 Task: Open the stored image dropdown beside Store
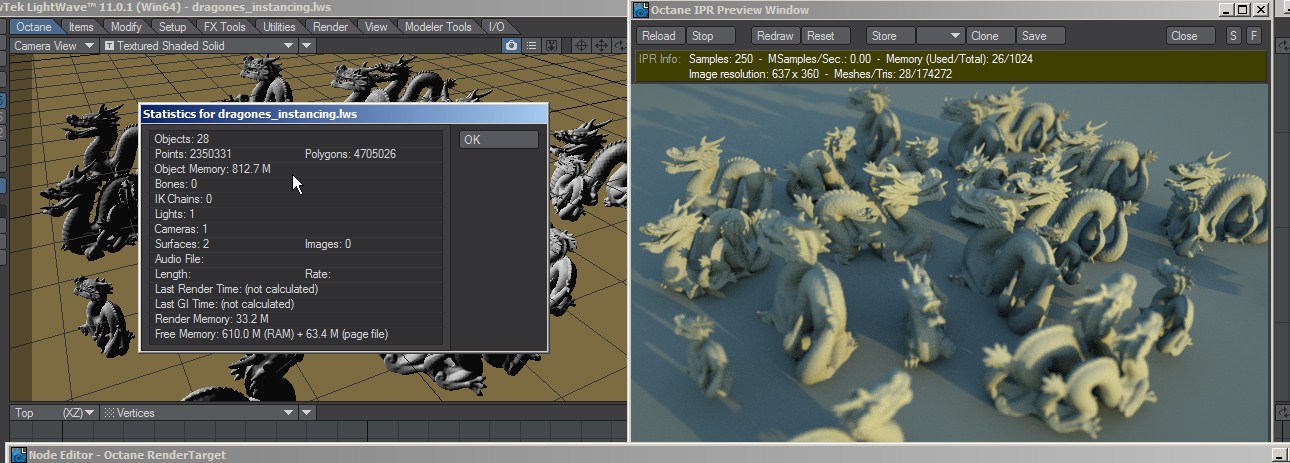pos(940,36)
